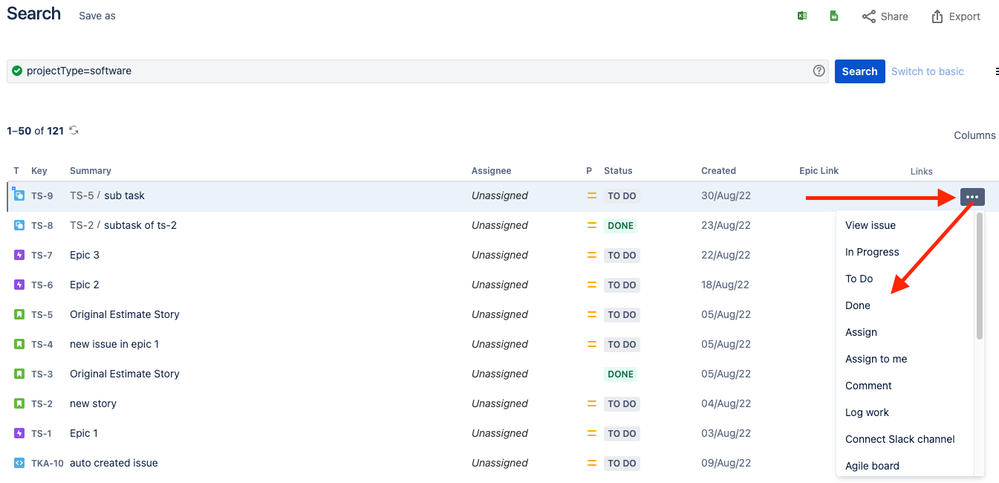Click the story type icon of TS-4
Viewport: 999px width, 483px height.
(19, 344)
